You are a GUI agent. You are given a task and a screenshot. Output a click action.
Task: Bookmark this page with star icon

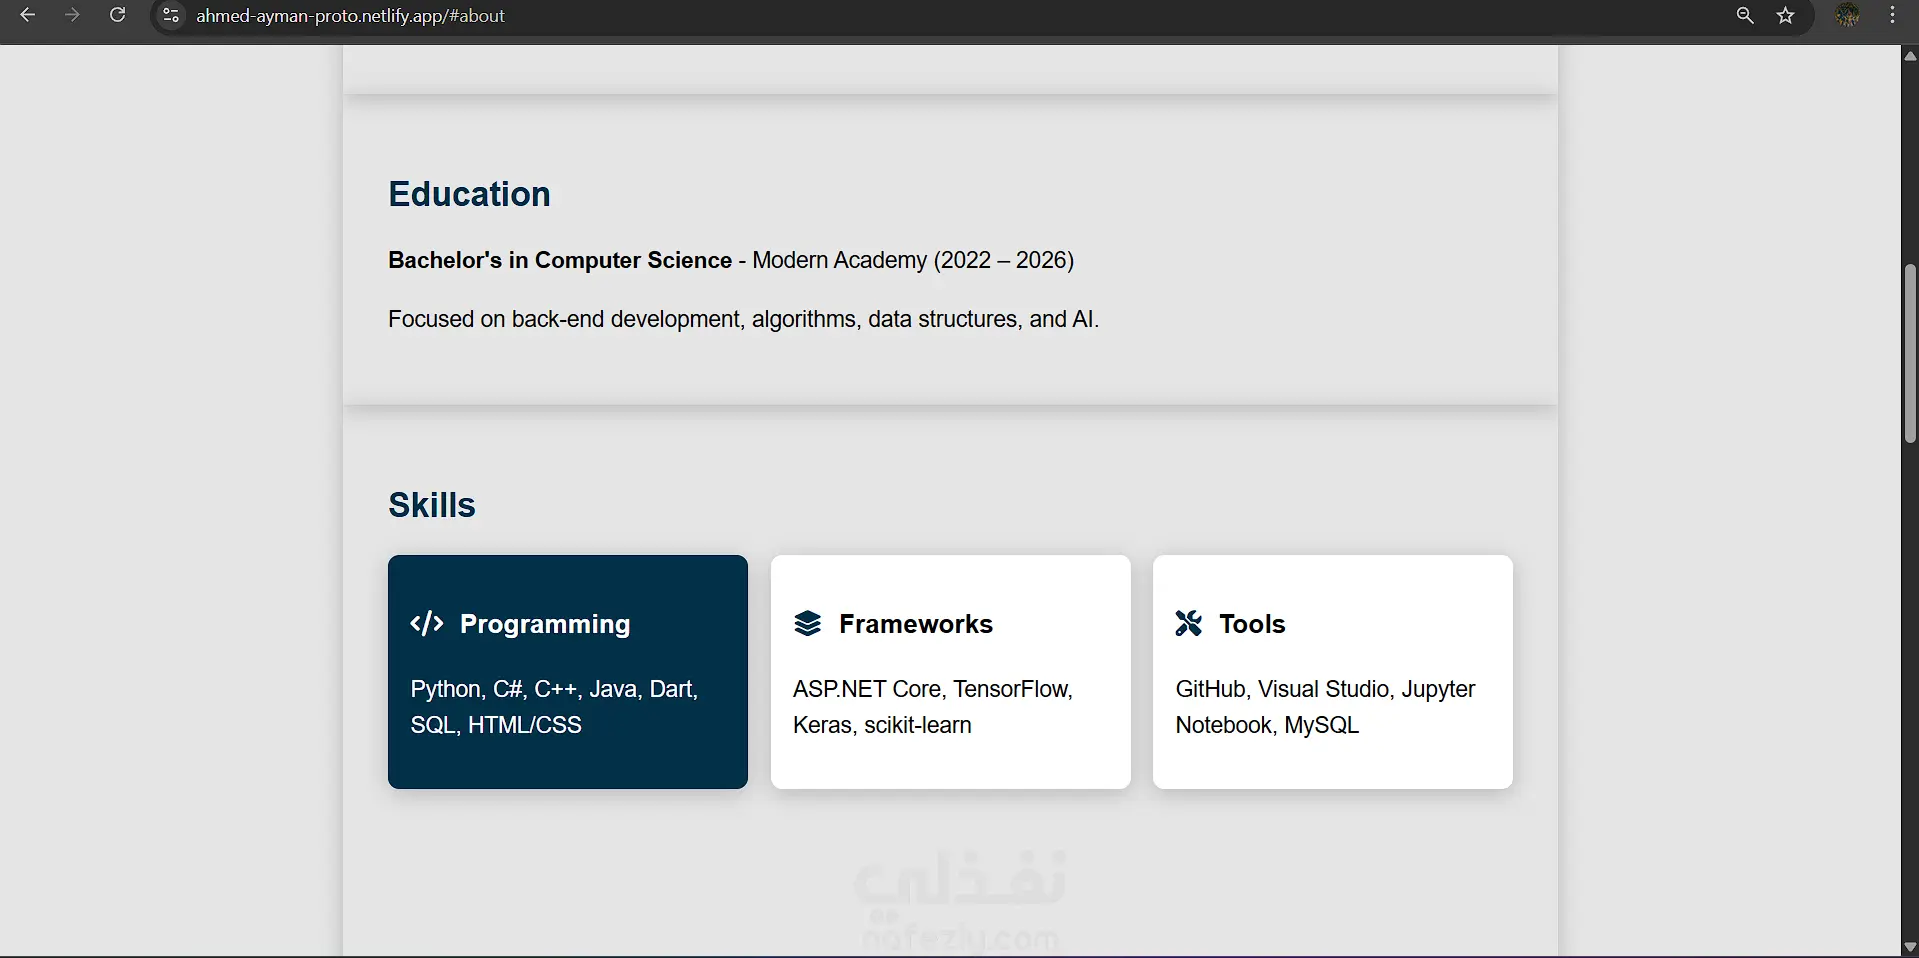click(1786, 15)
